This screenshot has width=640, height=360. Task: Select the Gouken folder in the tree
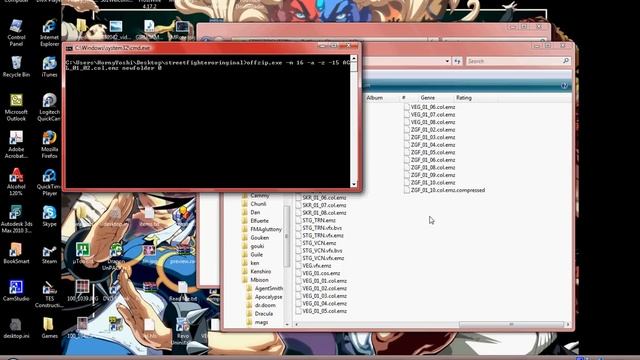point(260,238)
